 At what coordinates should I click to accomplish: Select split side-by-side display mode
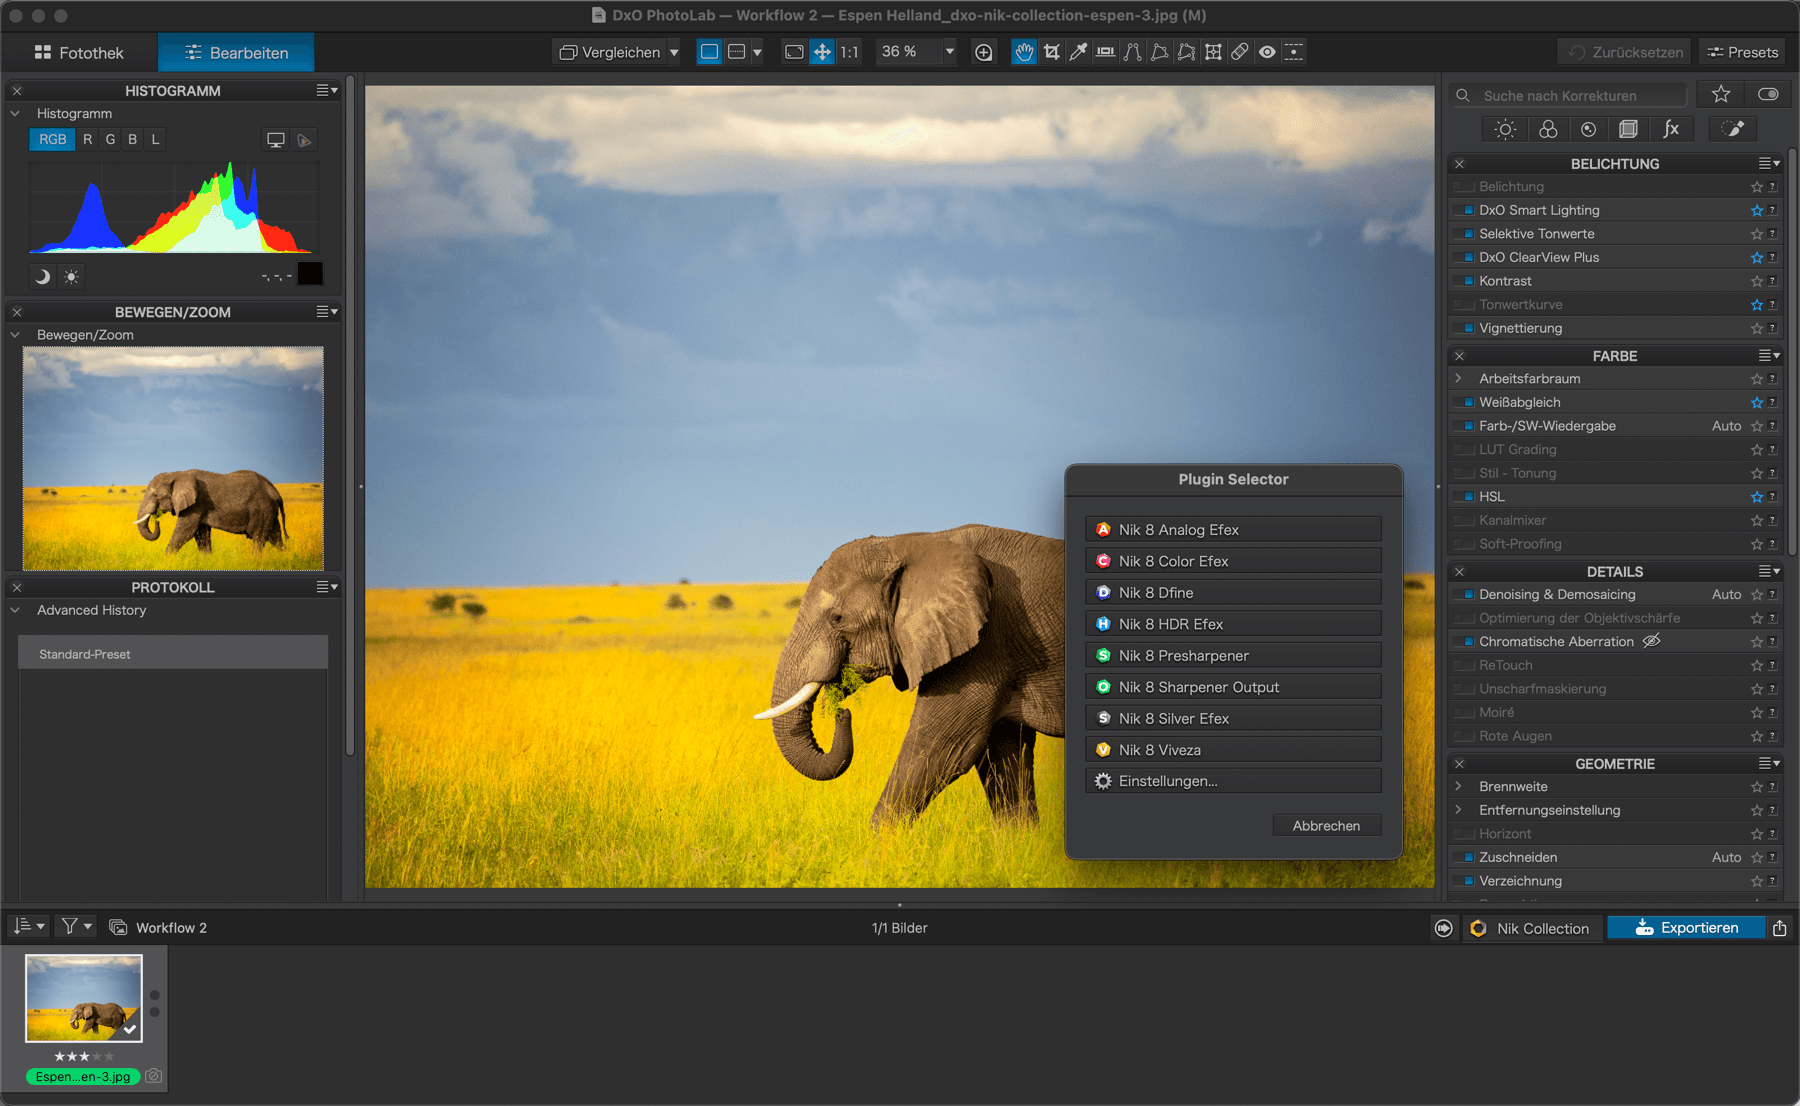tap(737, 52)
